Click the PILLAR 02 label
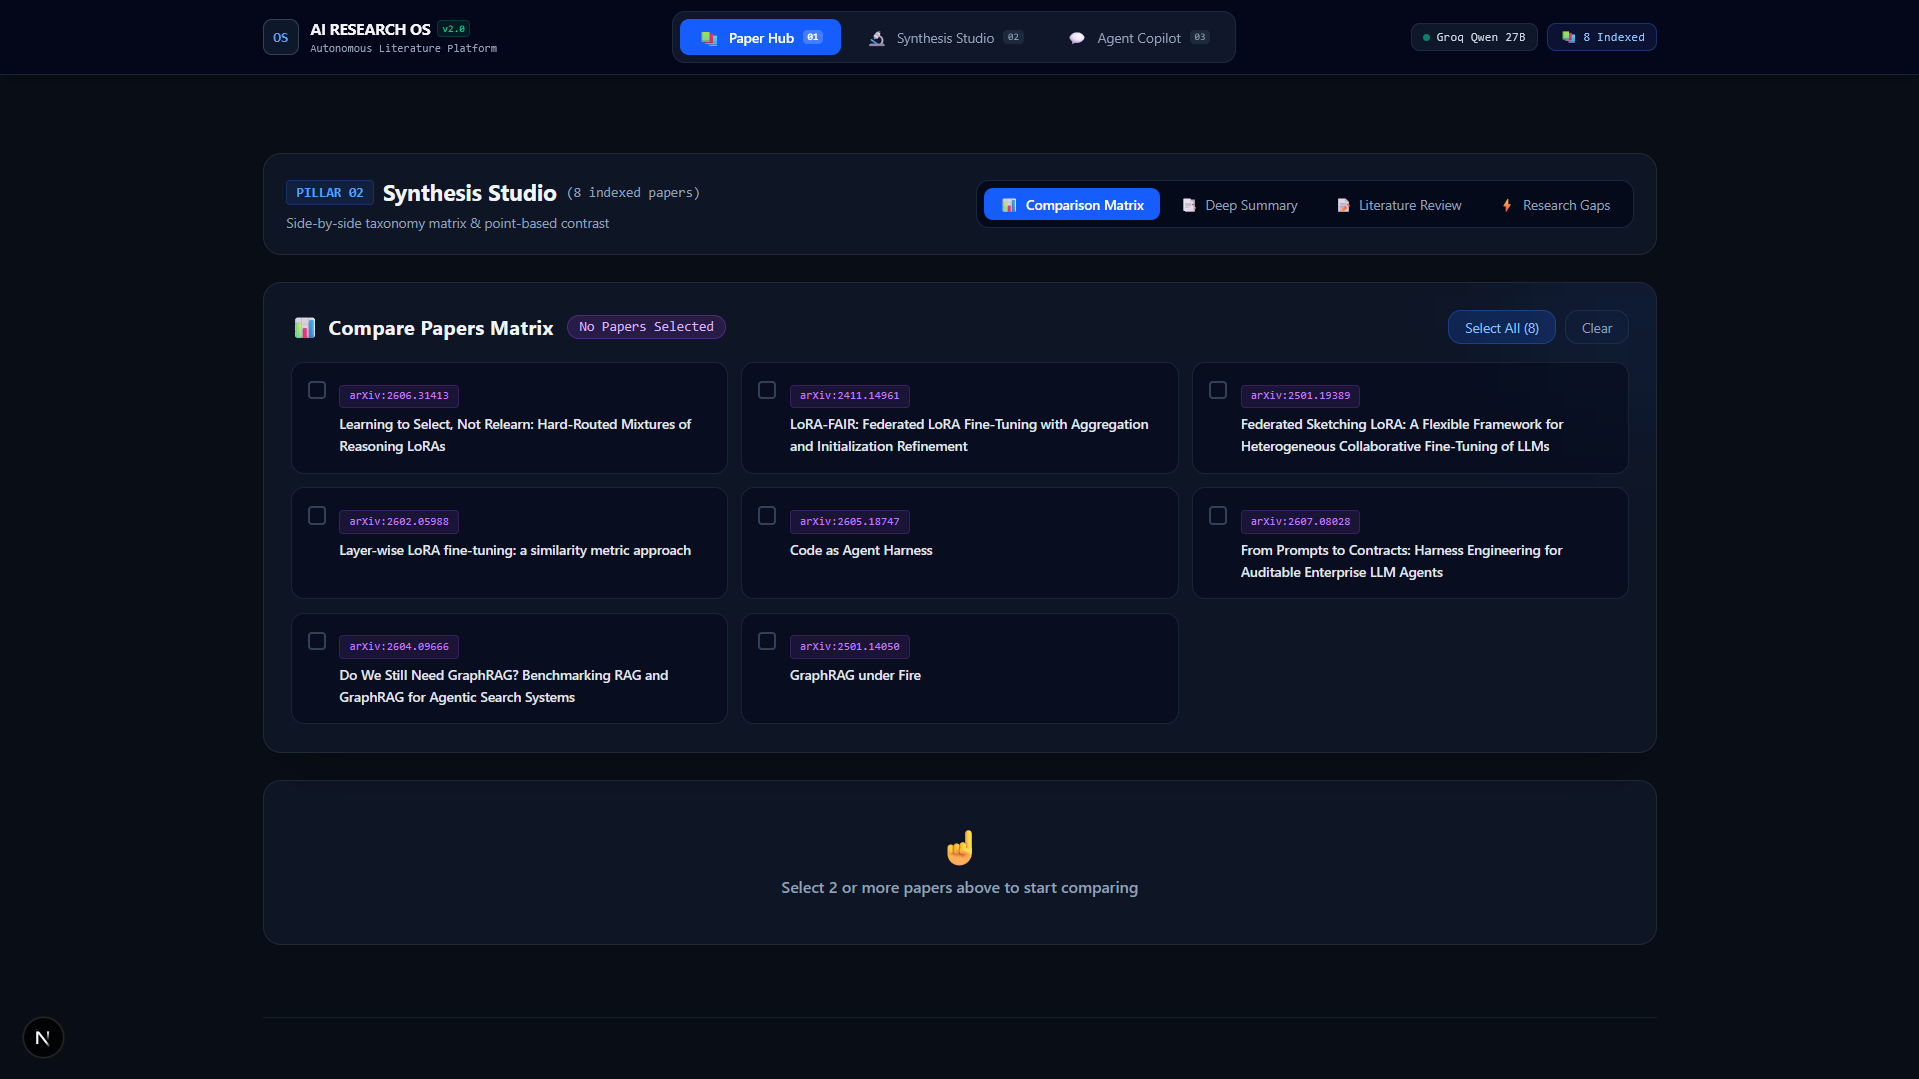Screen dimensions: 1919x1079 (330, 193)
